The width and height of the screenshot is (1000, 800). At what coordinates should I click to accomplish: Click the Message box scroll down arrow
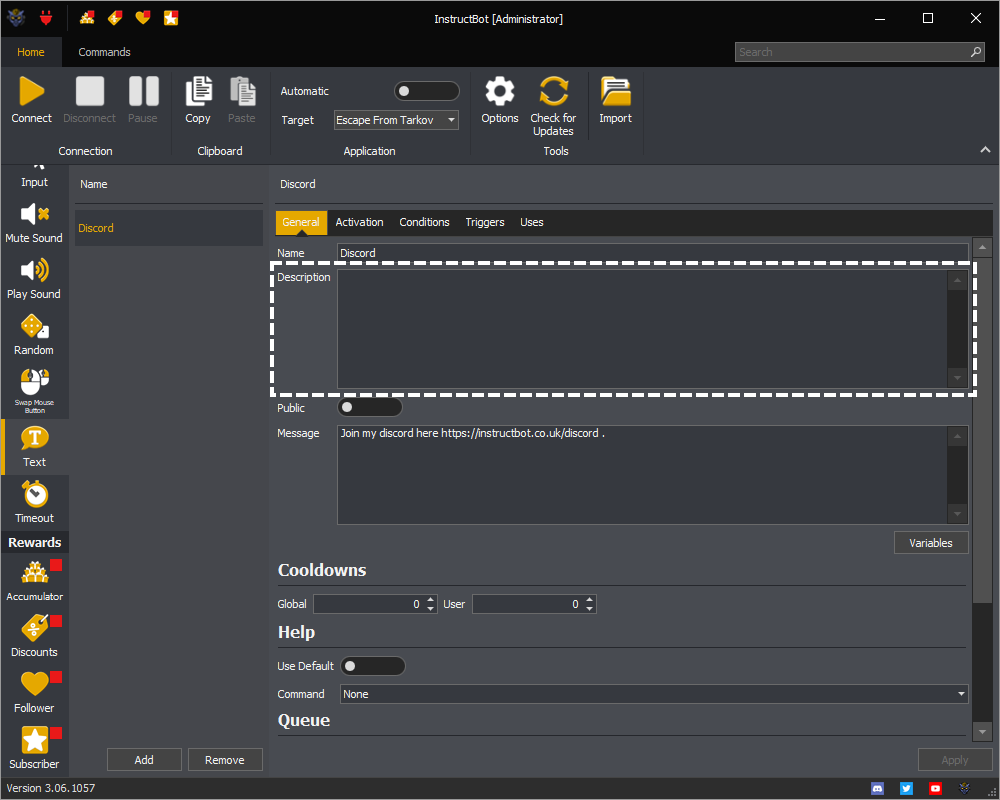957,514
